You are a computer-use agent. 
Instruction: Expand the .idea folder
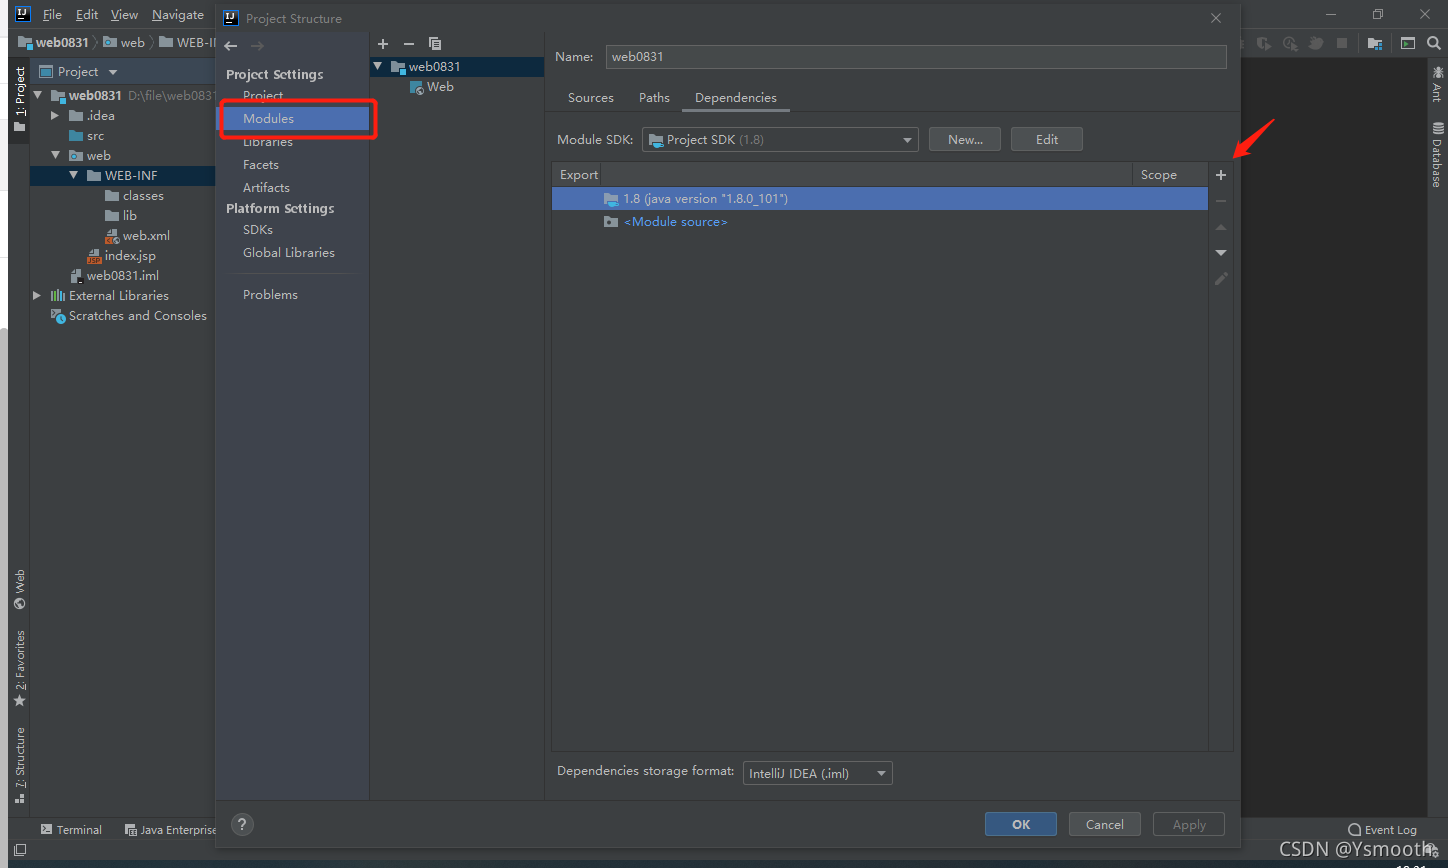click(x=56, y=116)
